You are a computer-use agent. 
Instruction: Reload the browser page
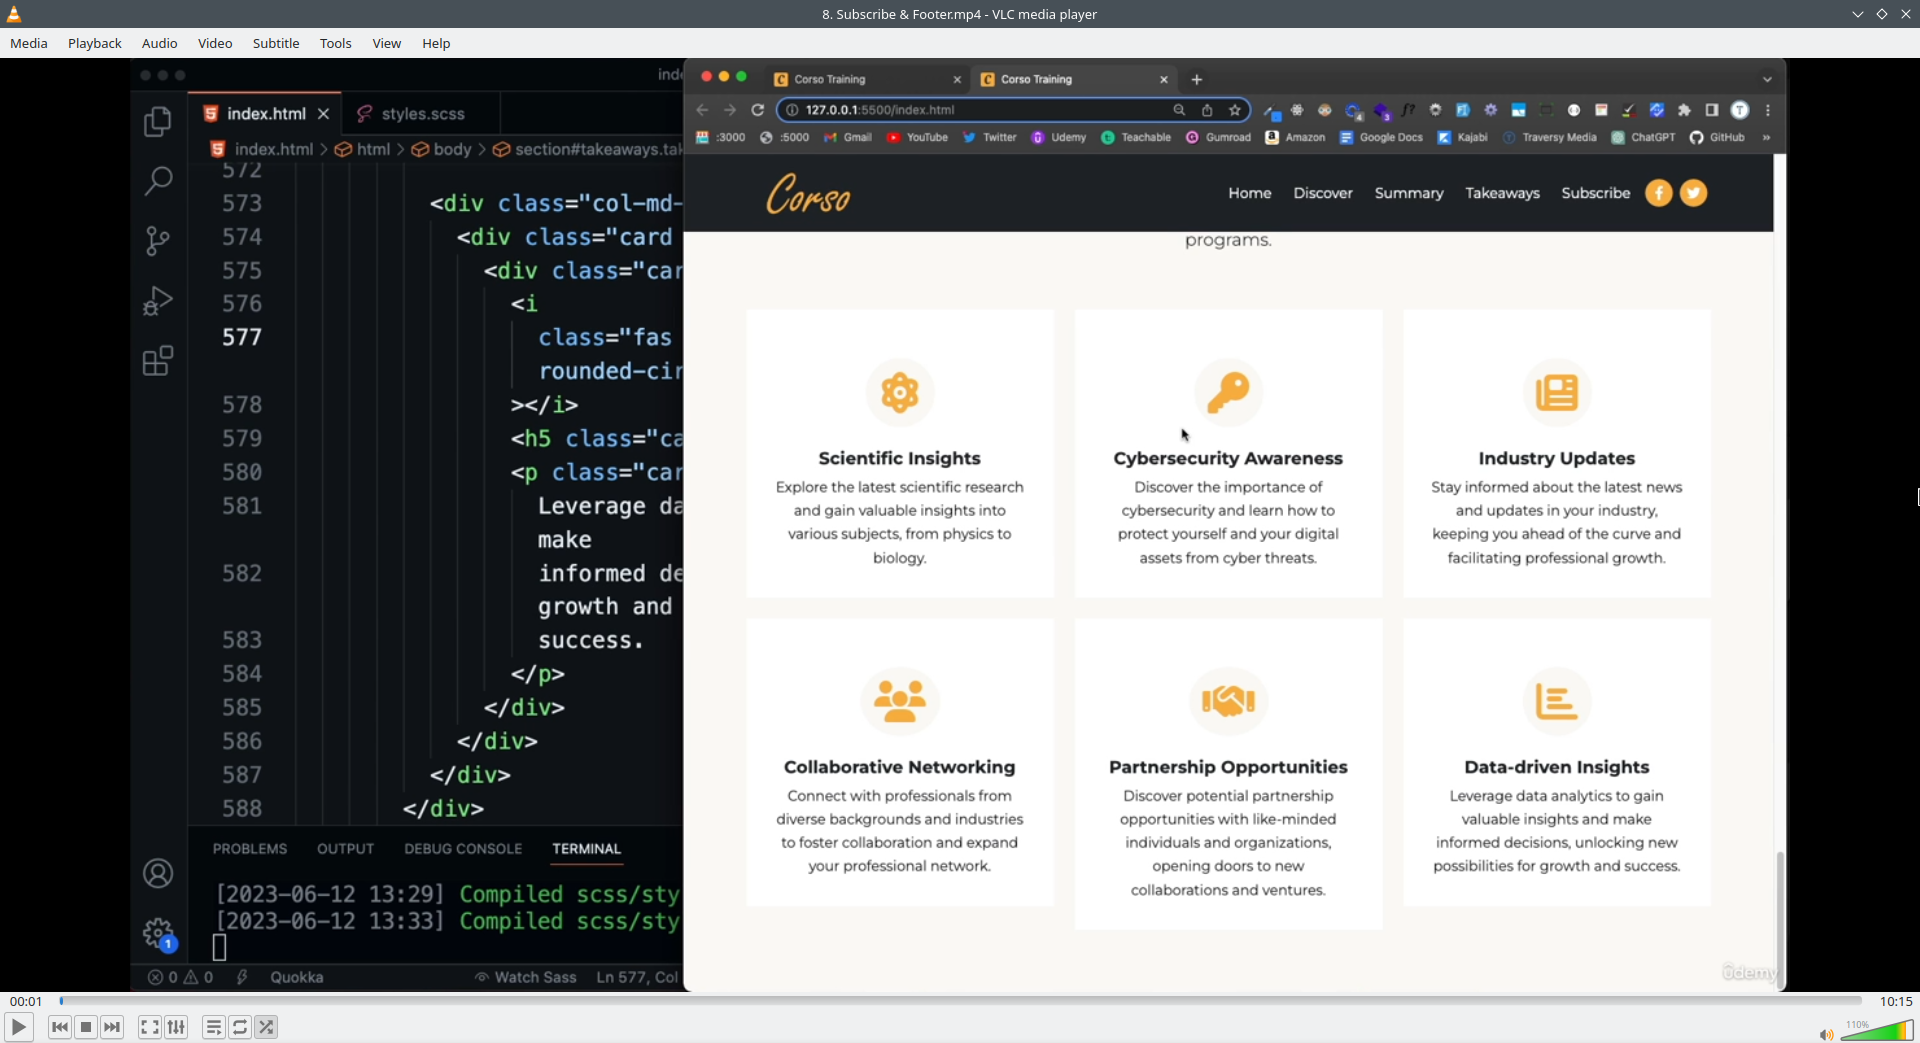[758, 110]
